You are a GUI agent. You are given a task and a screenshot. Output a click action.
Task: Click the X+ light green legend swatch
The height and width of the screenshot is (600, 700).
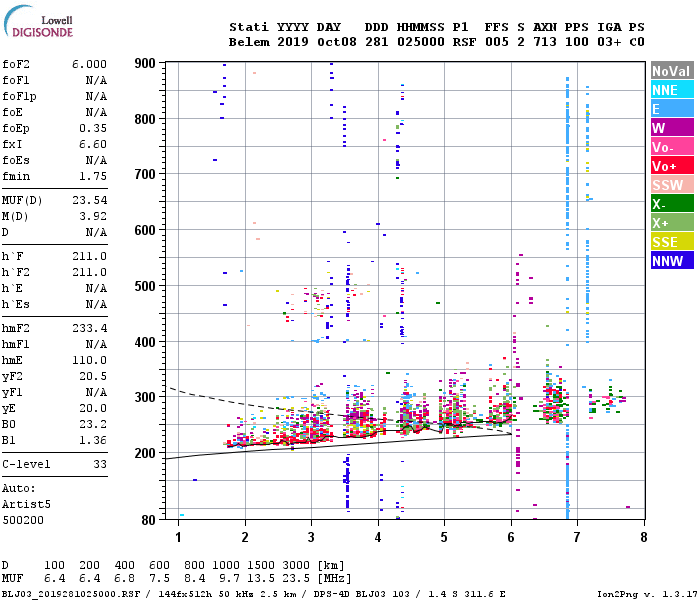[672, 223]
